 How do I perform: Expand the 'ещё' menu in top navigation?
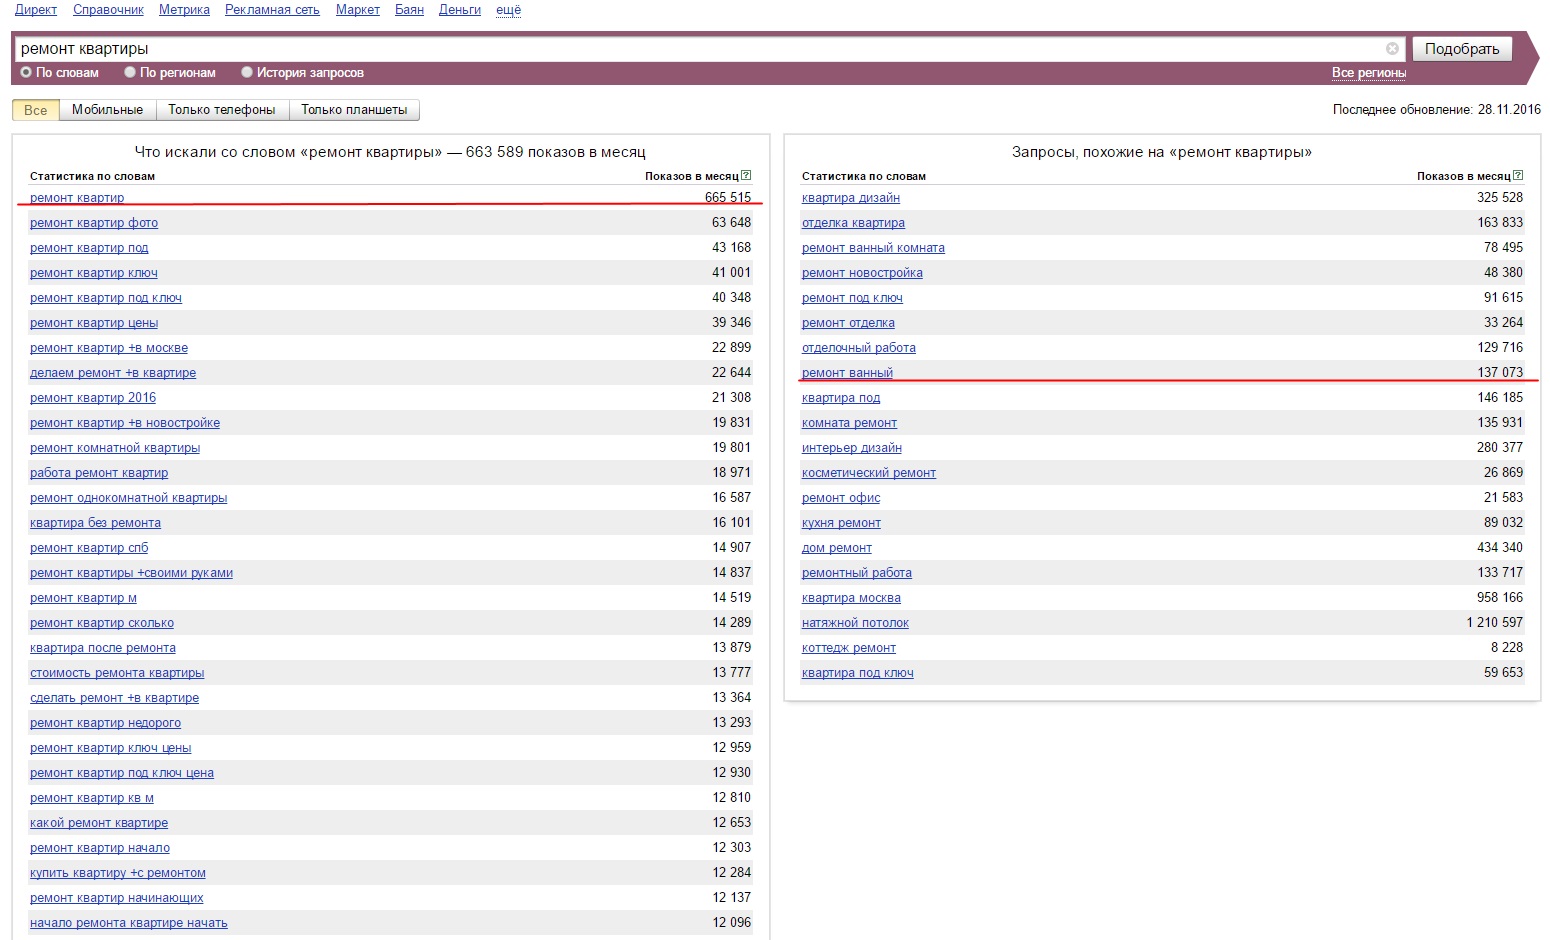(x=508, y=10)
